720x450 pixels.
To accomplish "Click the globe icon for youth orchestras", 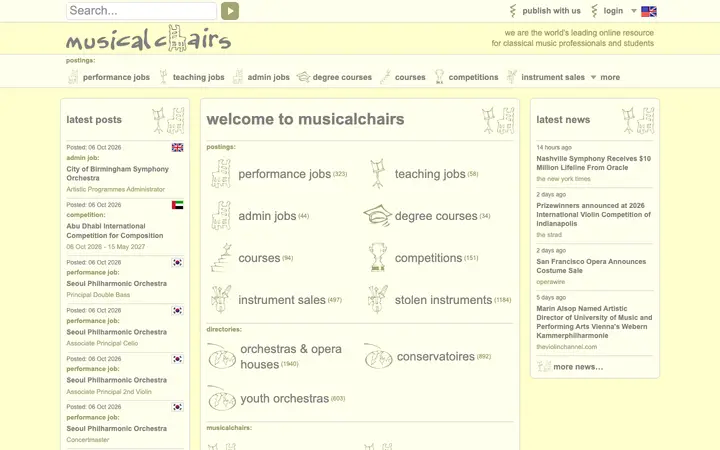I will [222, 398].
